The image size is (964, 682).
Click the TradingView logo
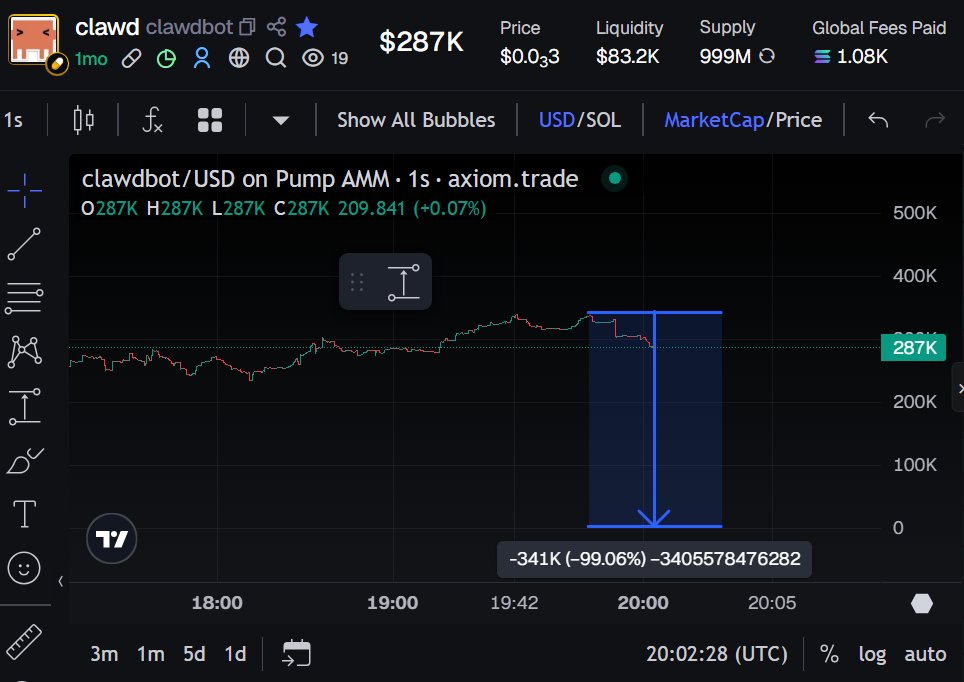[111, 539]
